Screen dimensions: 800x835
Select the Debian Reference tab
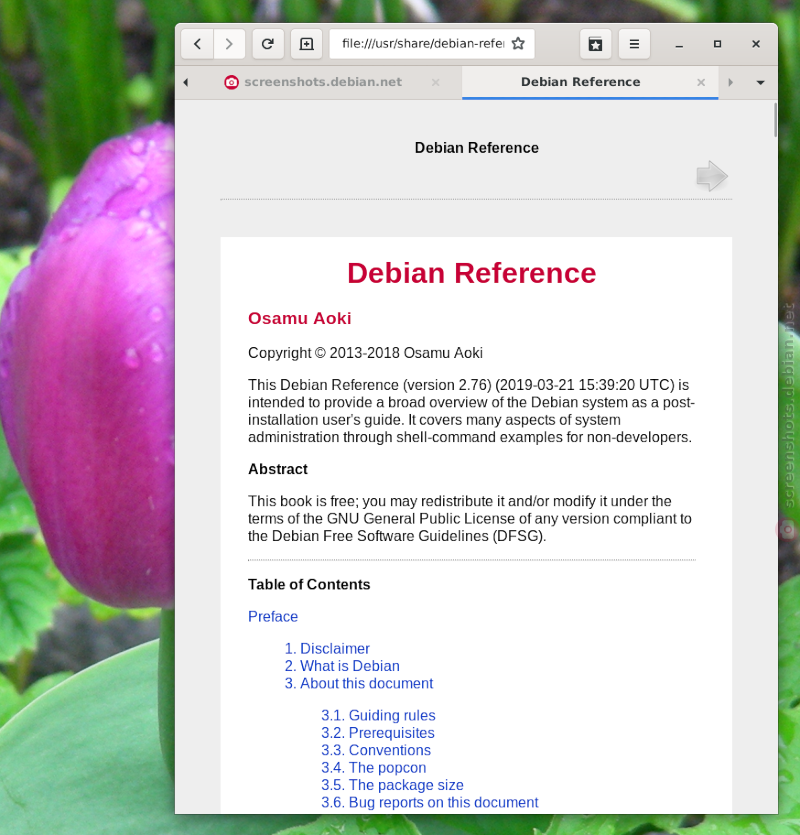pyautogui.click(x=590, y=82)
